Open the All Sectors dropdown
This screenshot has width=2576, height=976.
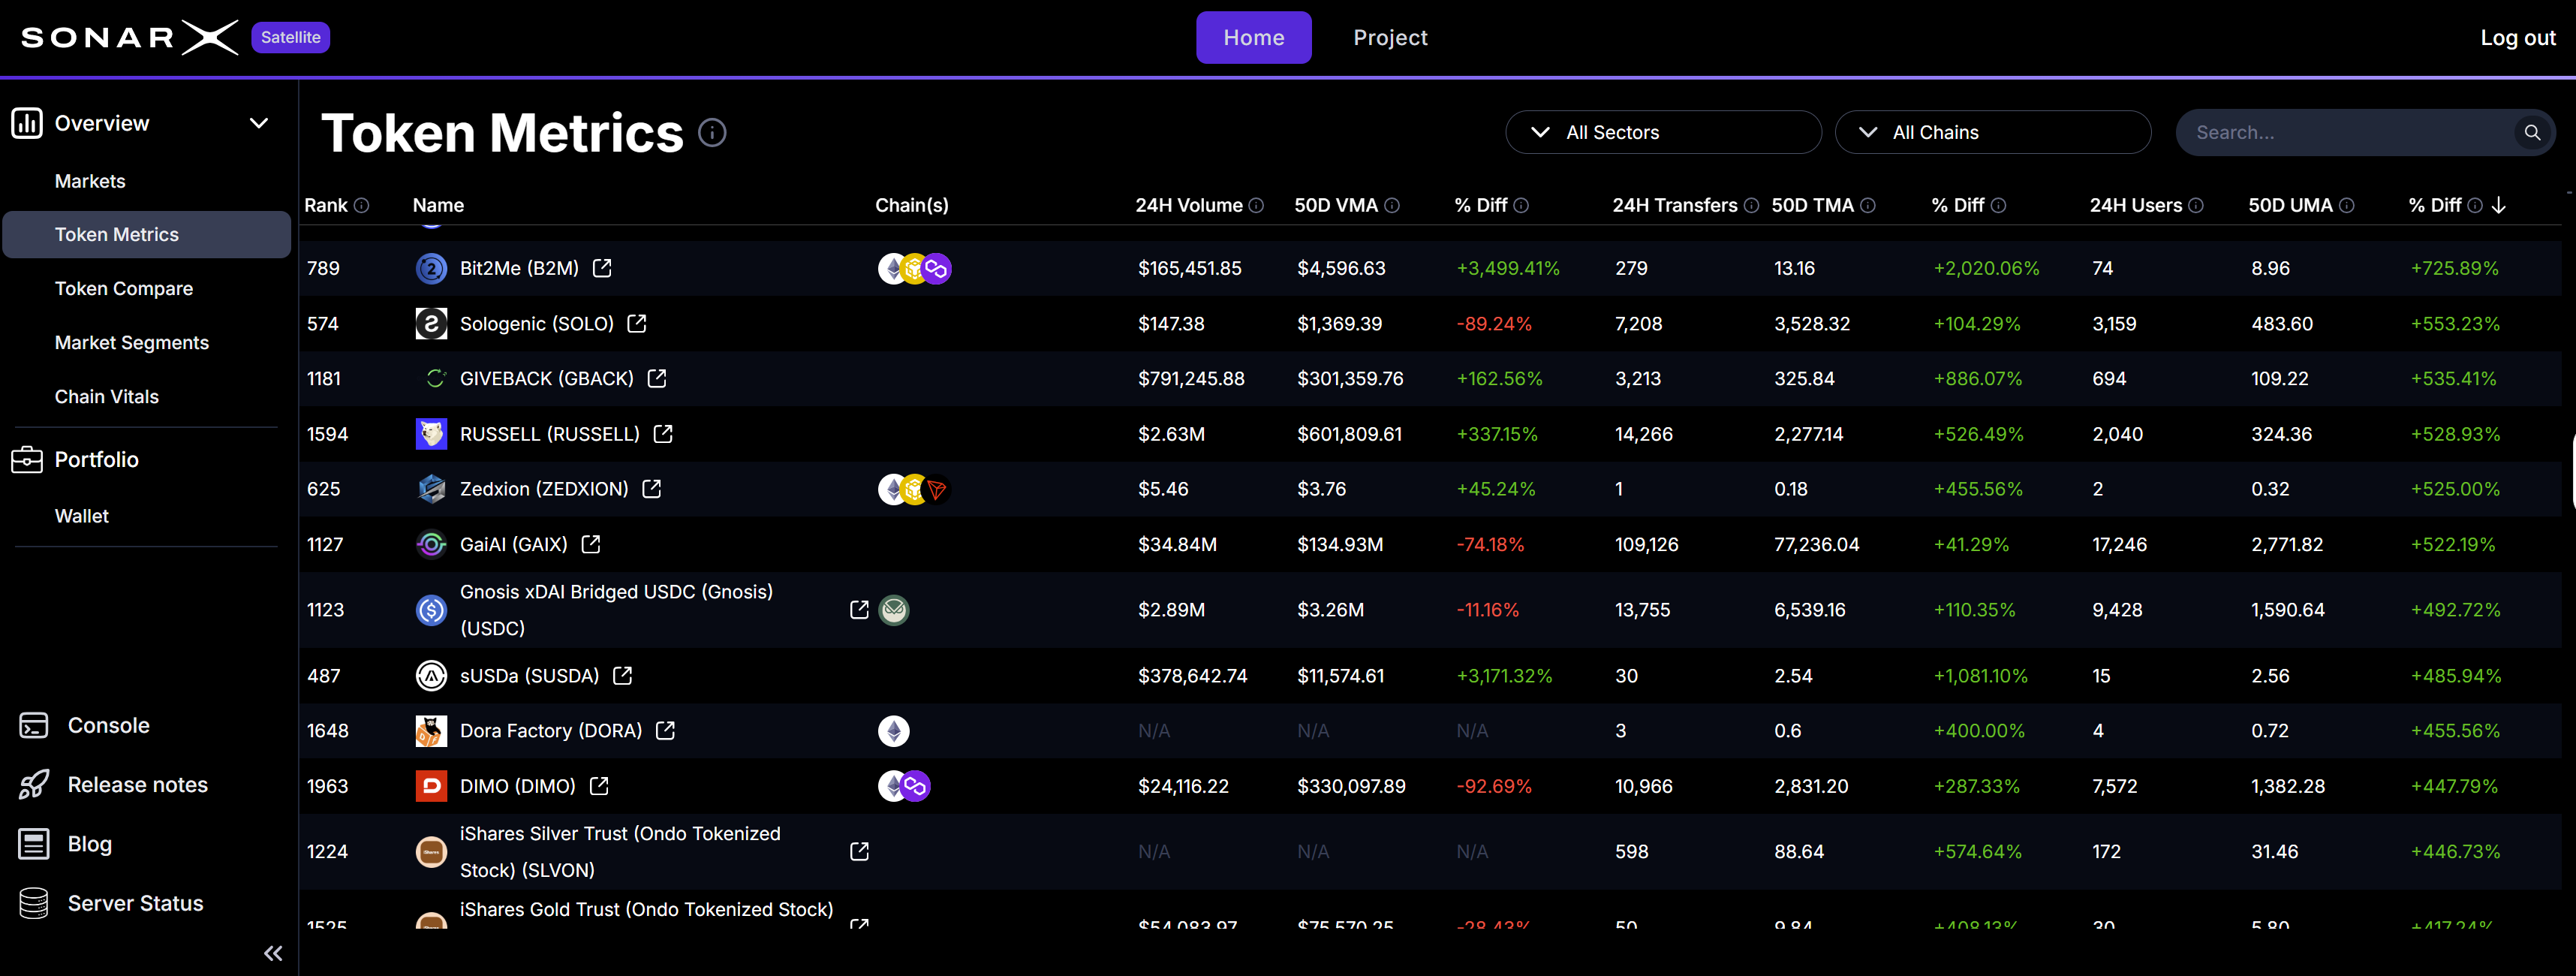tap(1662, 132)
